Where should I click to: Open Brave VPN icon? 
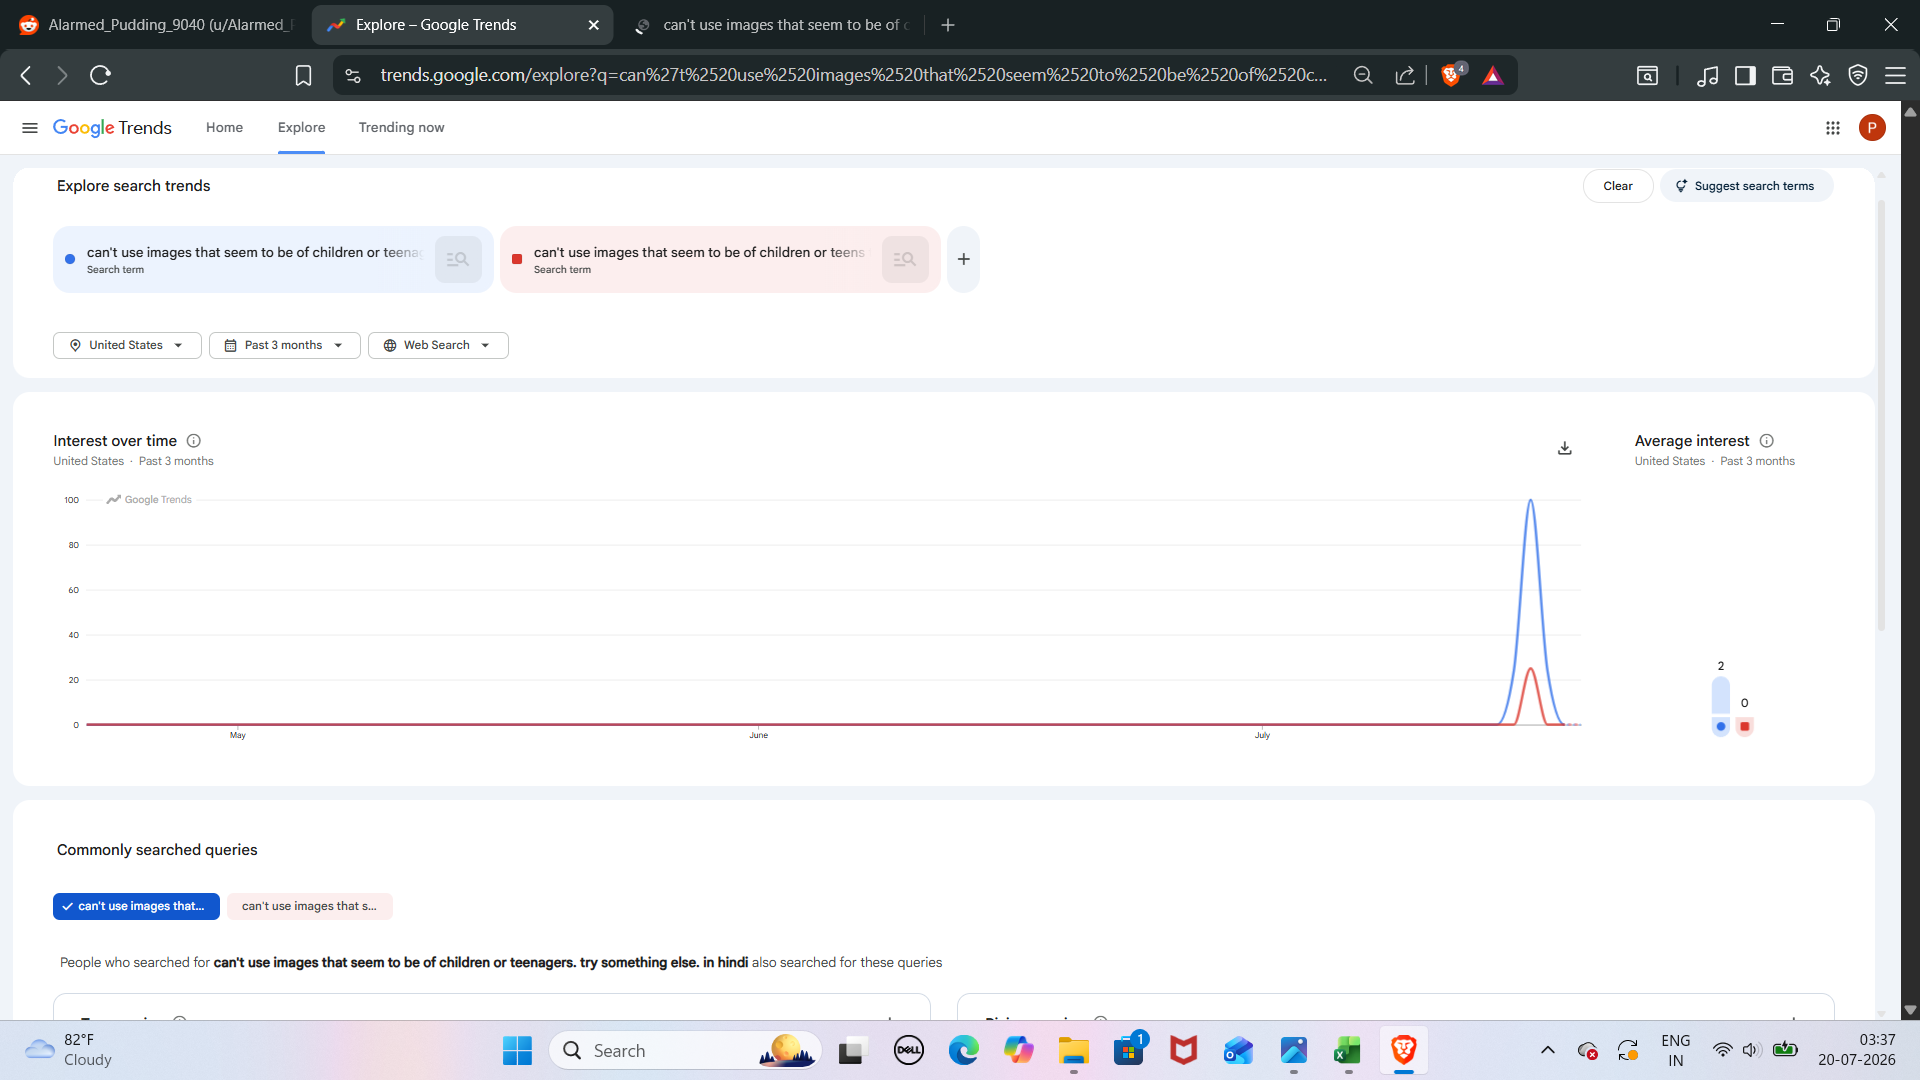click(1858, 75)
